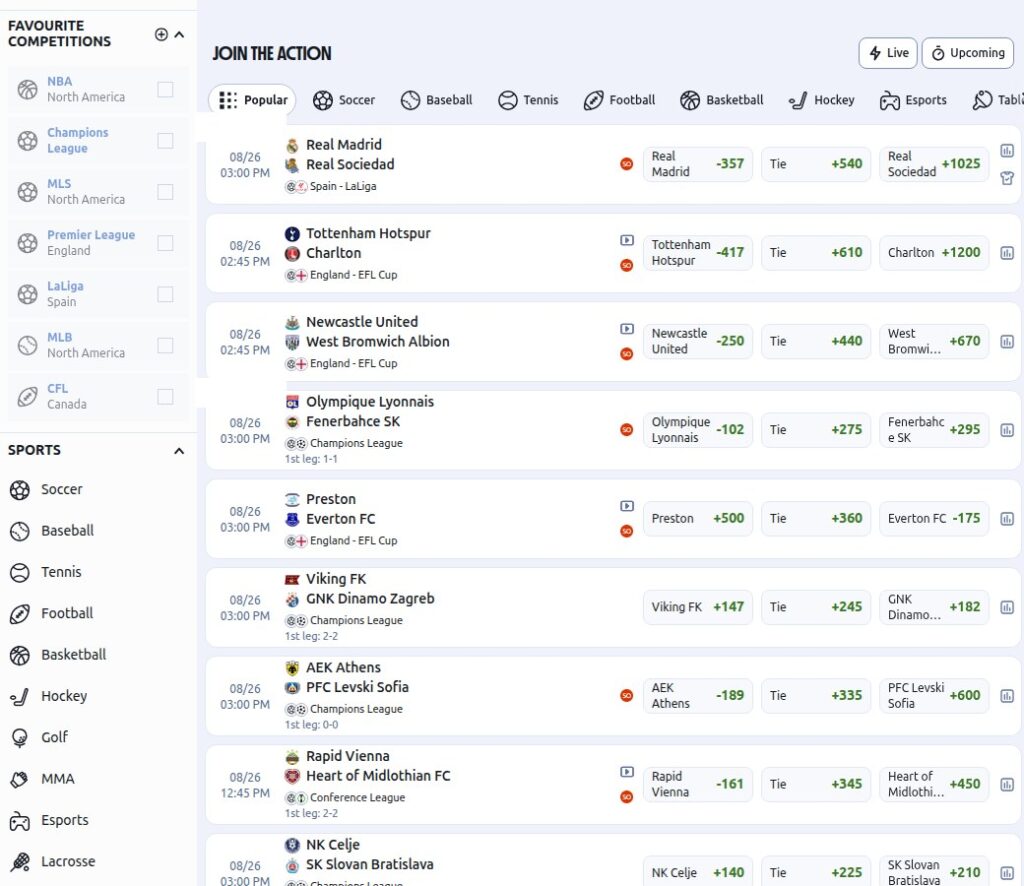The width and height of the screenshot is (1024, 886).
Task: Bet on Real Madrid at -357
Action: 697,164
